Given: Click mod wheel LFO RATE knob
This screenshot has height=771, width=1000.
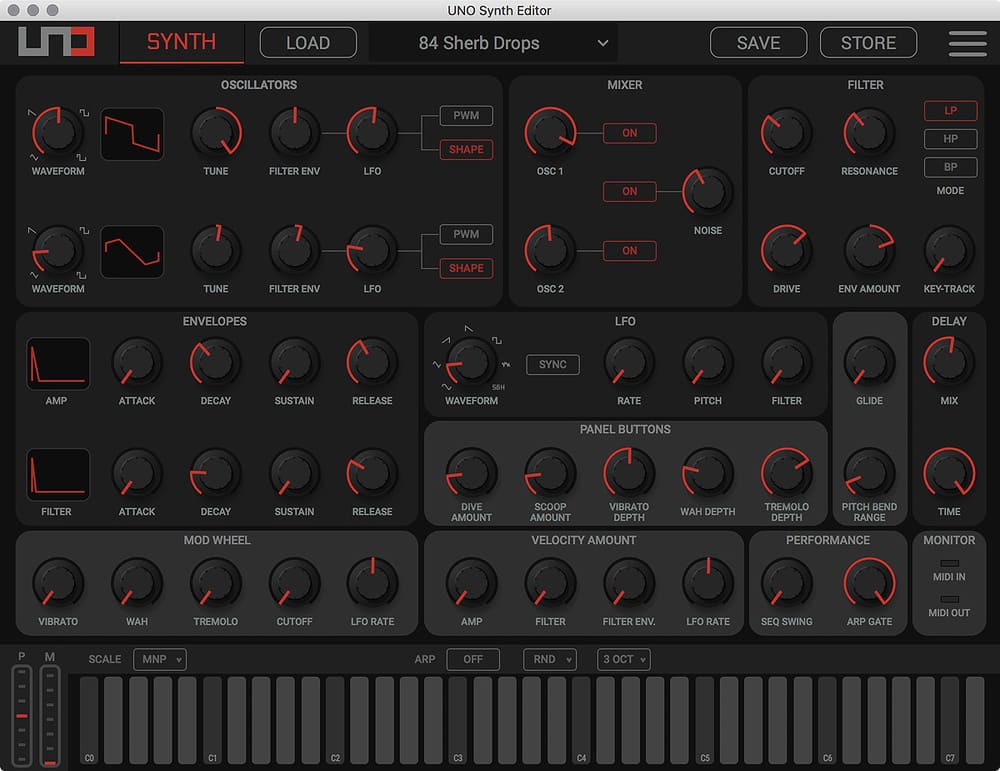Looking at the screenshot, I should pos(372,582).
